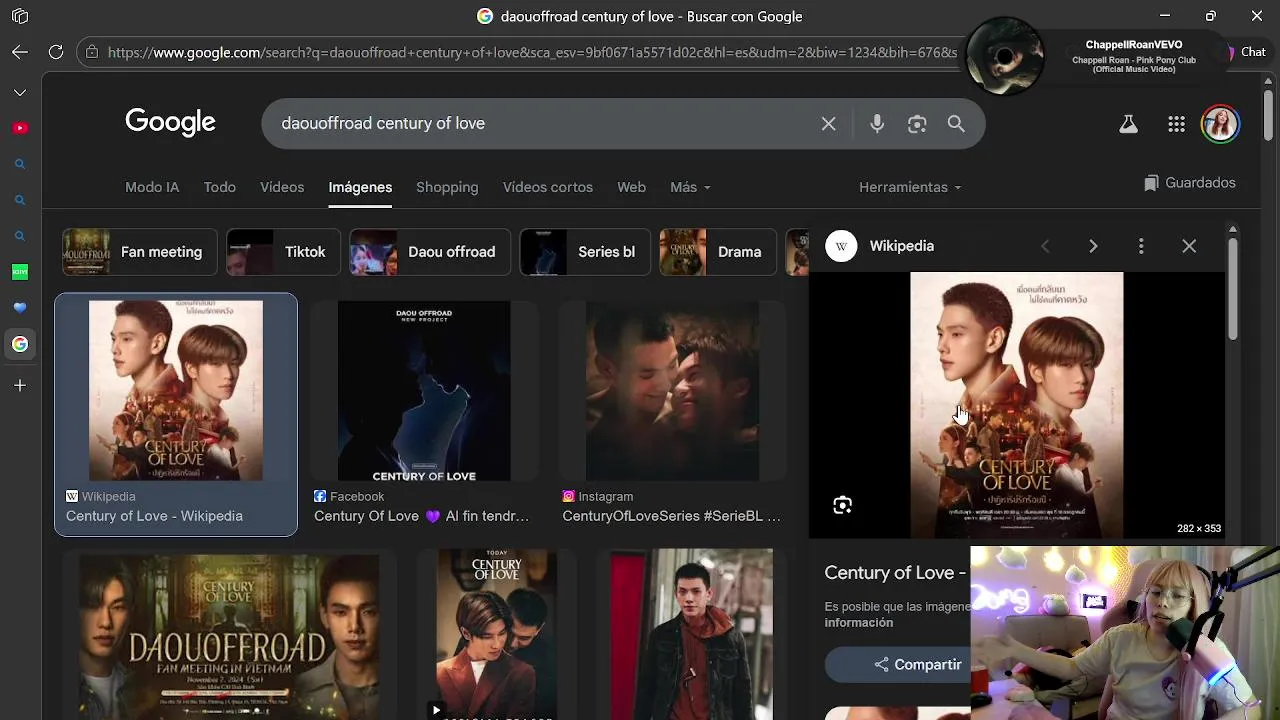Image resolution: width=1280 pixels, height=720 pixels.
Task: Search inside image with Lens icon
Action: [x=842, y=506]
